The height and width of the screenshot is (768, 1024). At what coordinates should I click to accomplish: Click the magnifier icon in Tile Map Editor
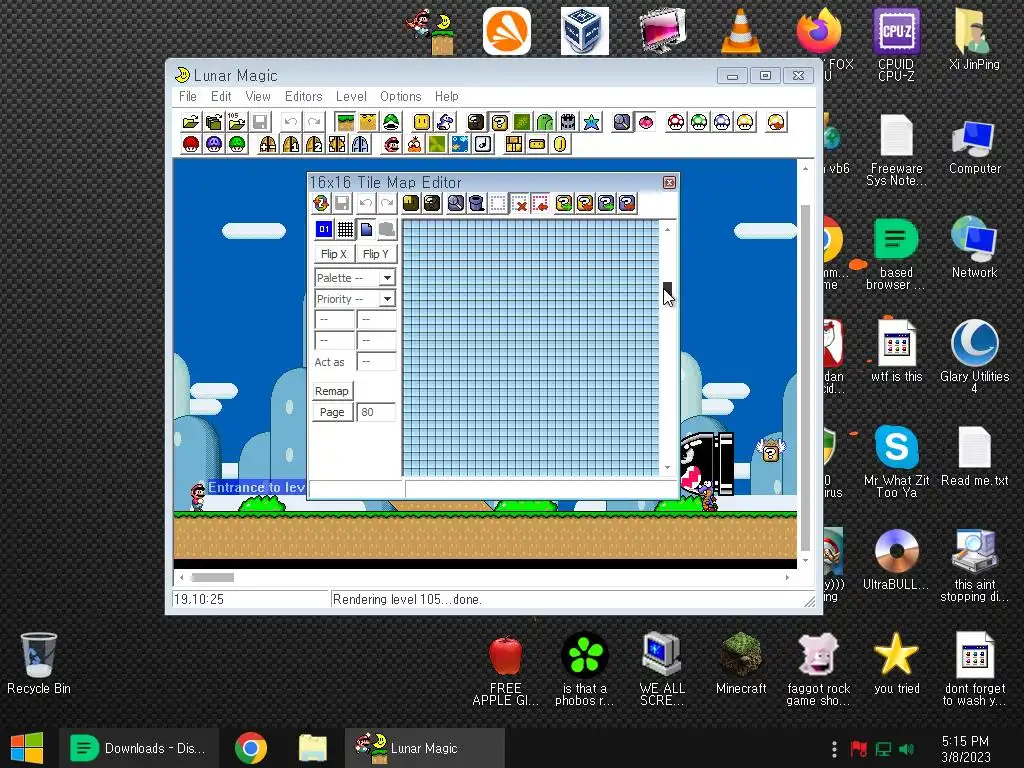click(x=456, y=203)
